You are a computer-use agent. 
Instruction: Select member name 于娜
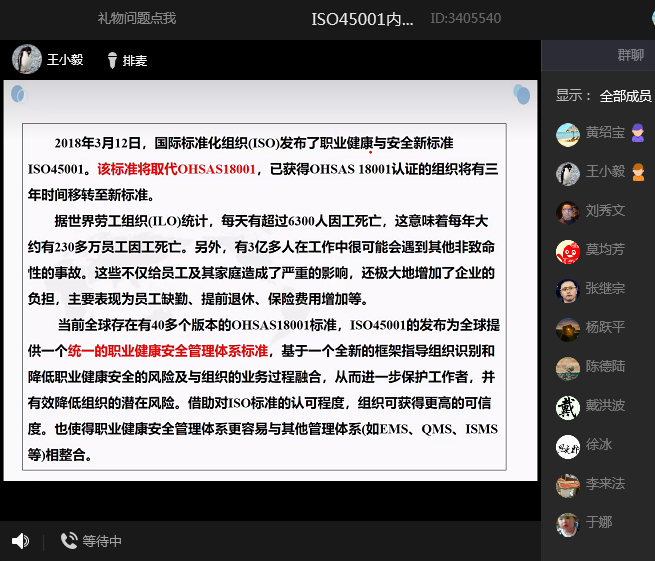point(599,522)
